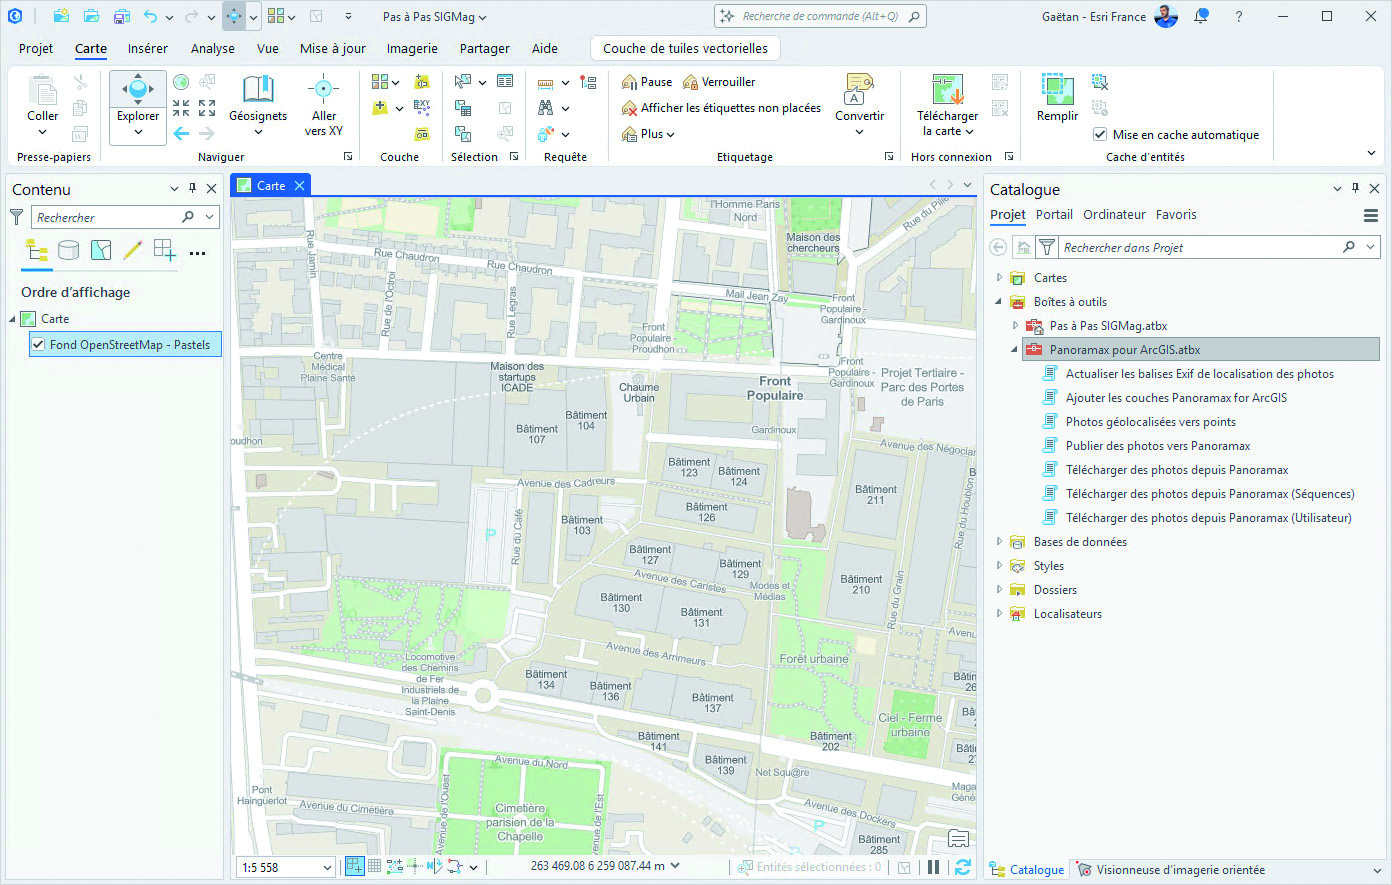Go to previous extent arrow
The image size is (1392, 885).
(181, 133)
